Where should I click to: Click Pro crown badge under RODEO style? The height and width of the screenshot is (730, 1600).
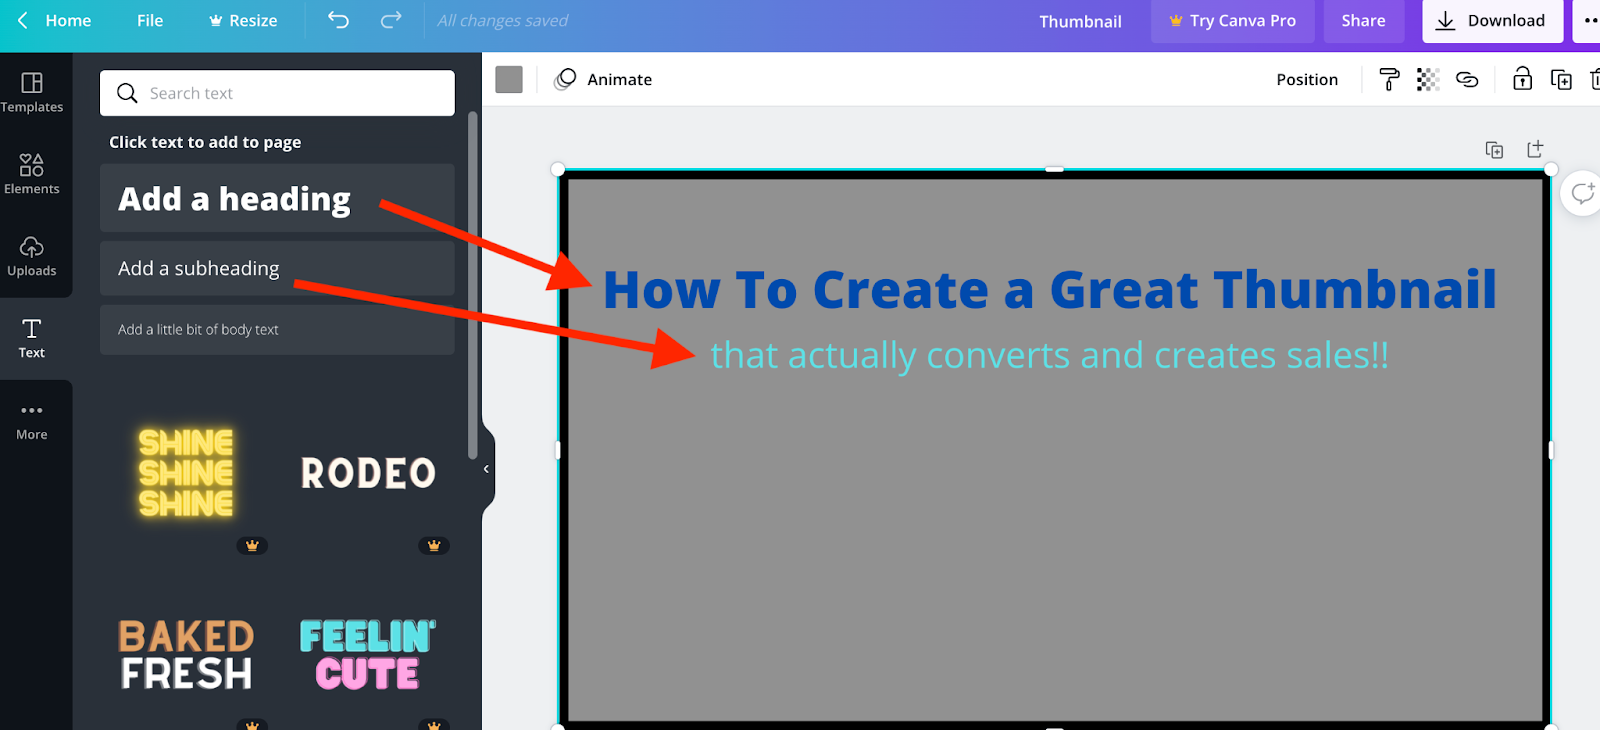pyautogui.click(x=434, y=546)
